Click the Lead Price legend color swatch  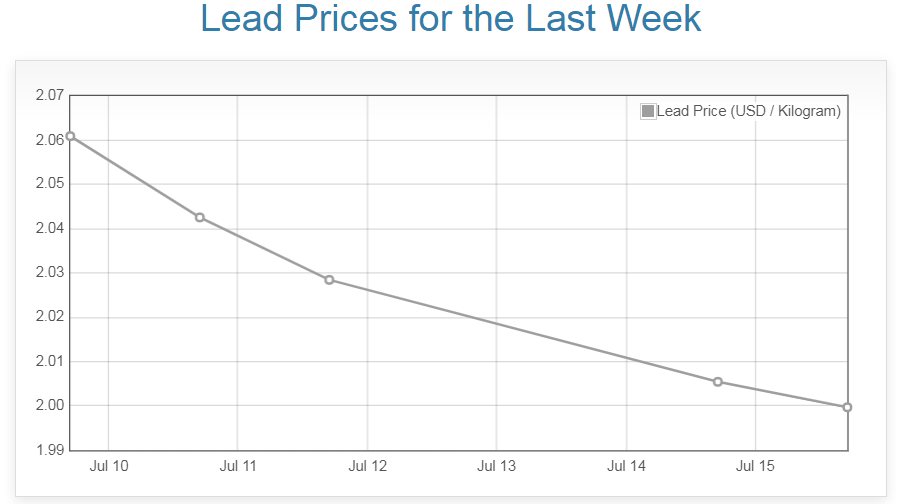point(648,111)
